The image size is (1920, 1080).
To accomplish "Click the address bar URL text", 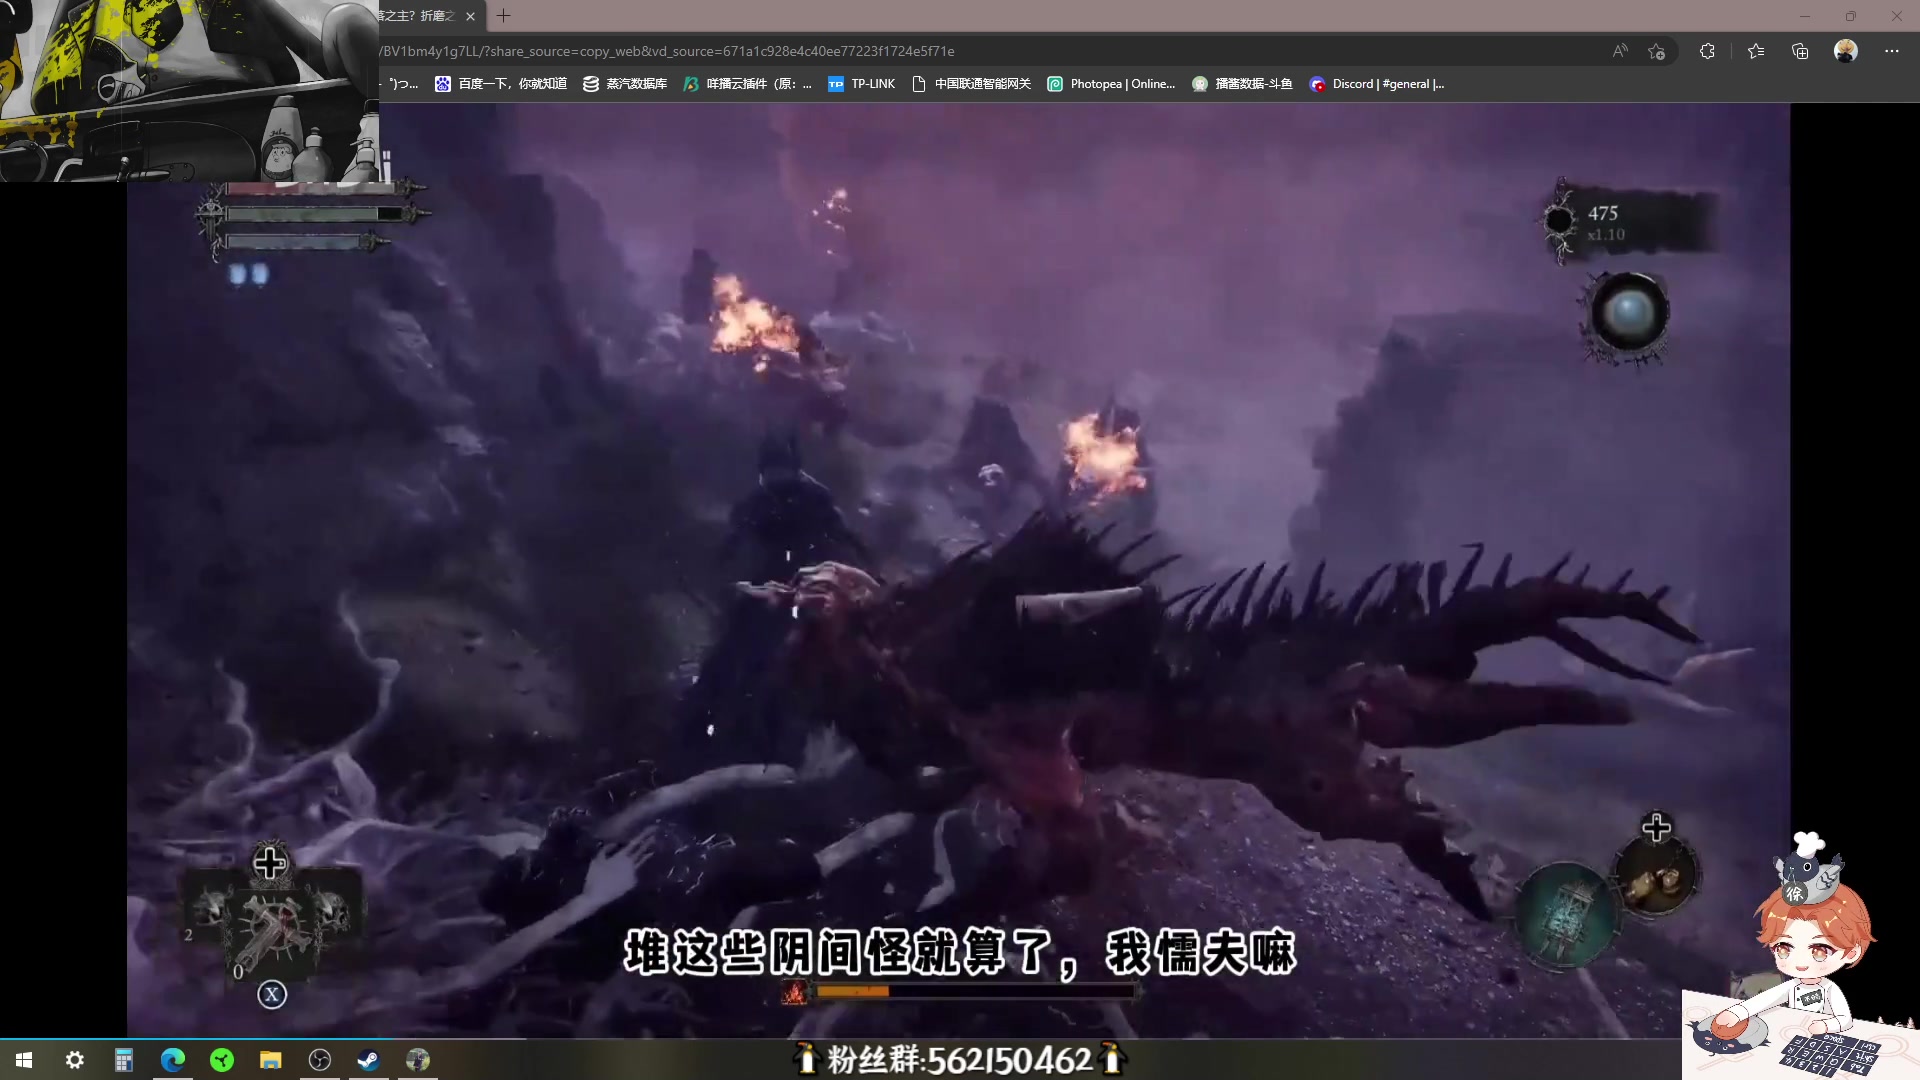I will coord(668,51).
